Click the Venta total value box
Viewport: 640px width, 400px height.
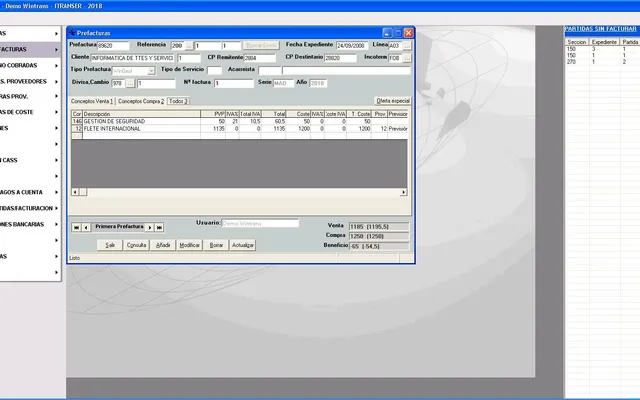coord(379,227)
